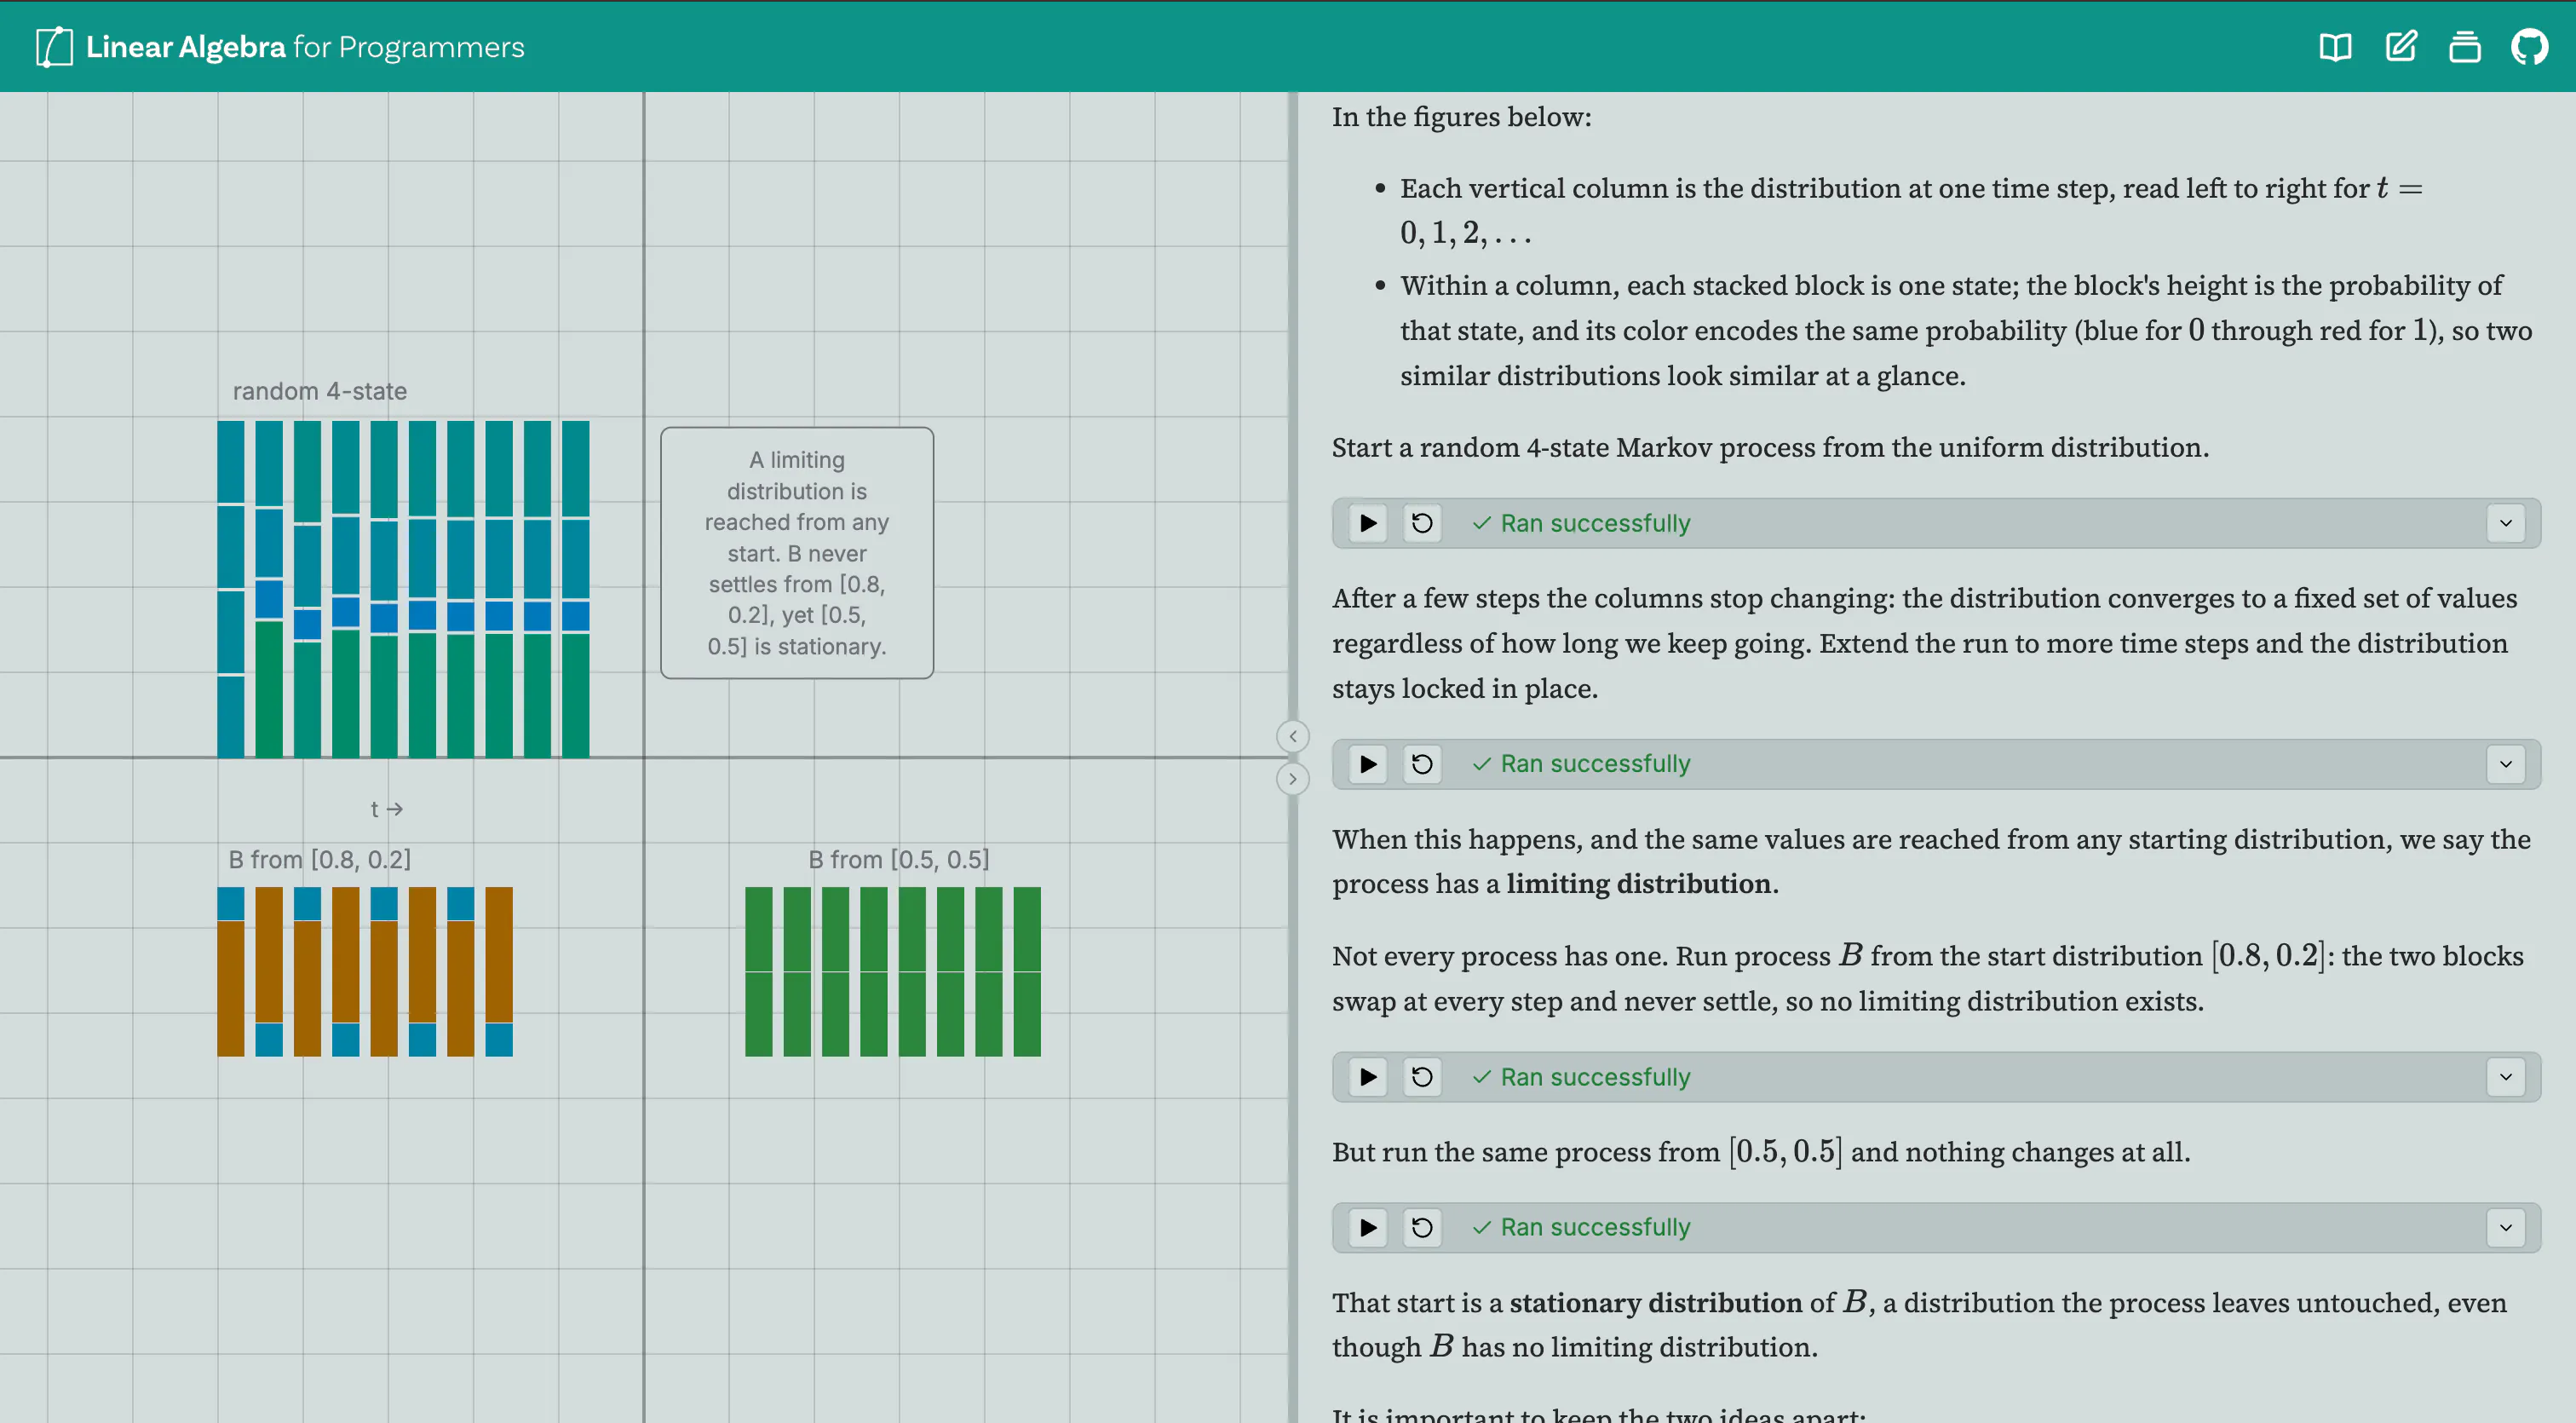
Task: Open the GitHub icon in header
Action: pos(2529,47)
